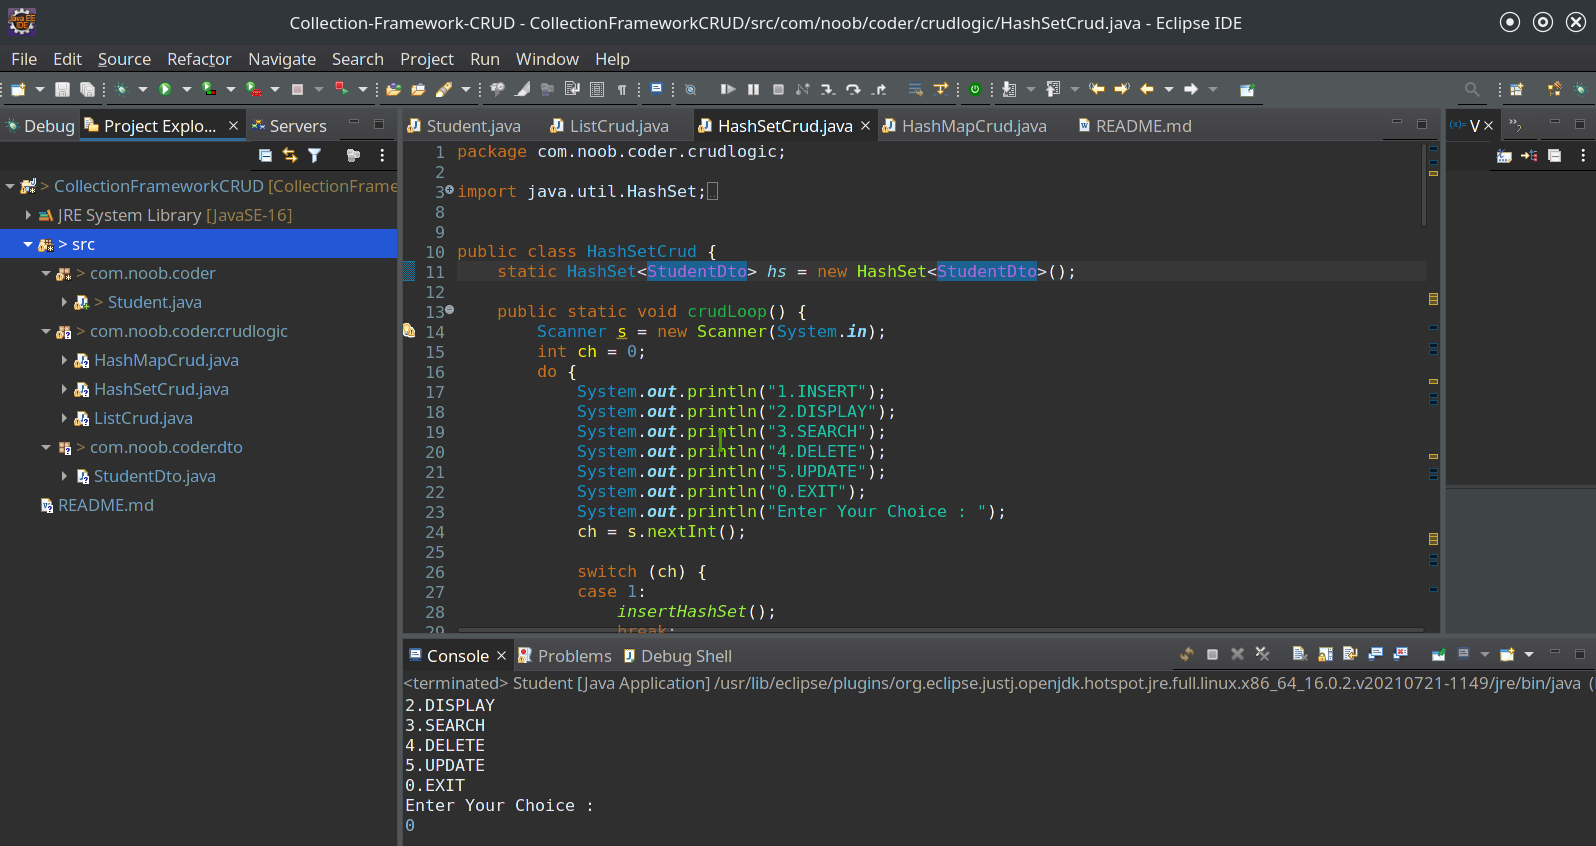This screenshot has width=1596, height=846.
Task: Click the toolbar search magnifier icon
Action: click(1471, 90)
